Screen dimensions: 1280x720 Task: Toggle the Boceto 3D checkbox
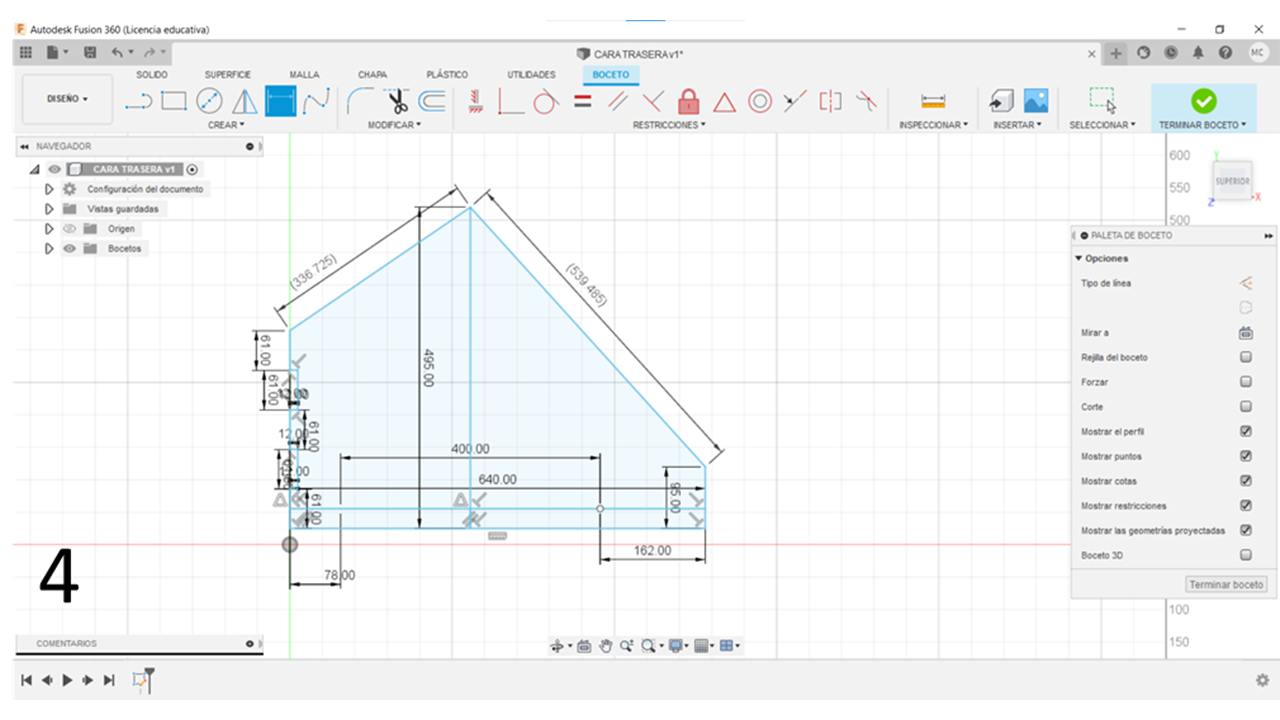tap(1246, 555)
